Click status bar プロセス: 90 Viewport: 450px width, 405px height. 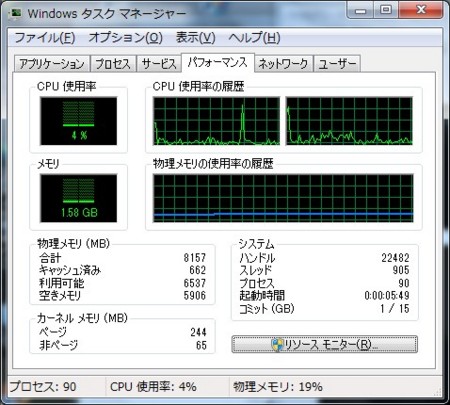click(43, 387)
